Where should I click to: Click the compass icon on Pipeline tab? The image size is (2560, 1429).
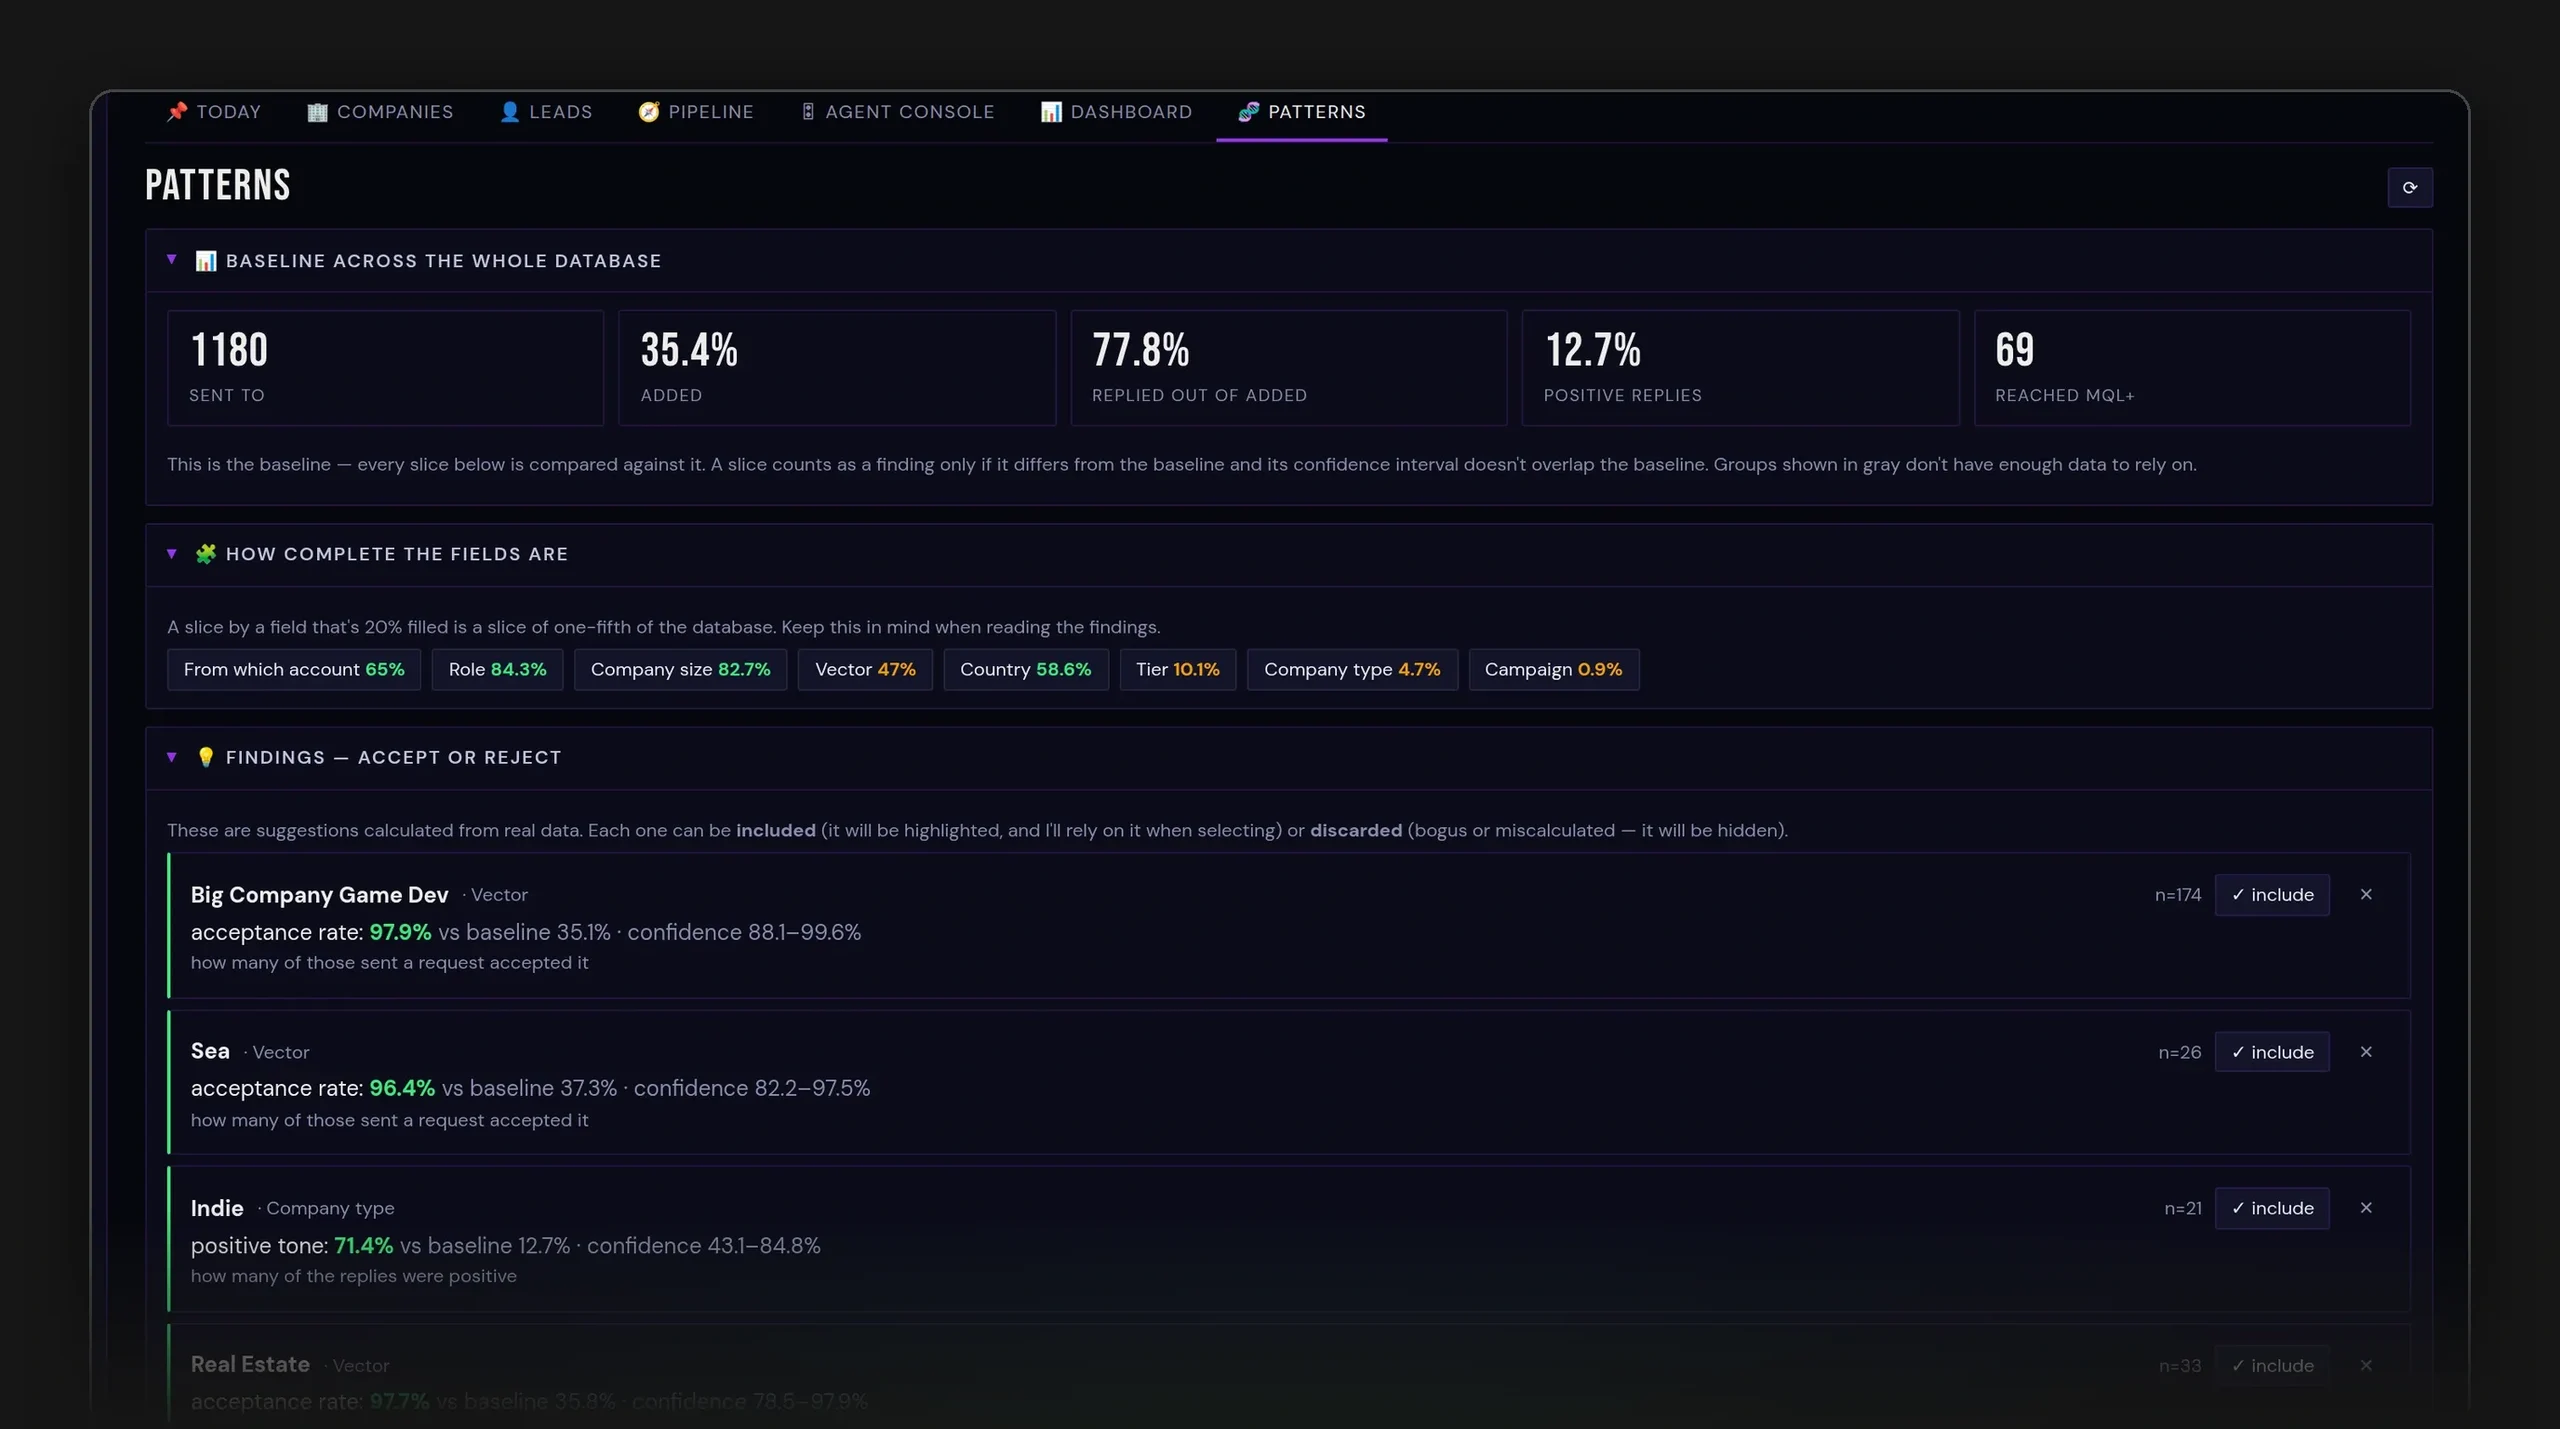coord(648,111)
